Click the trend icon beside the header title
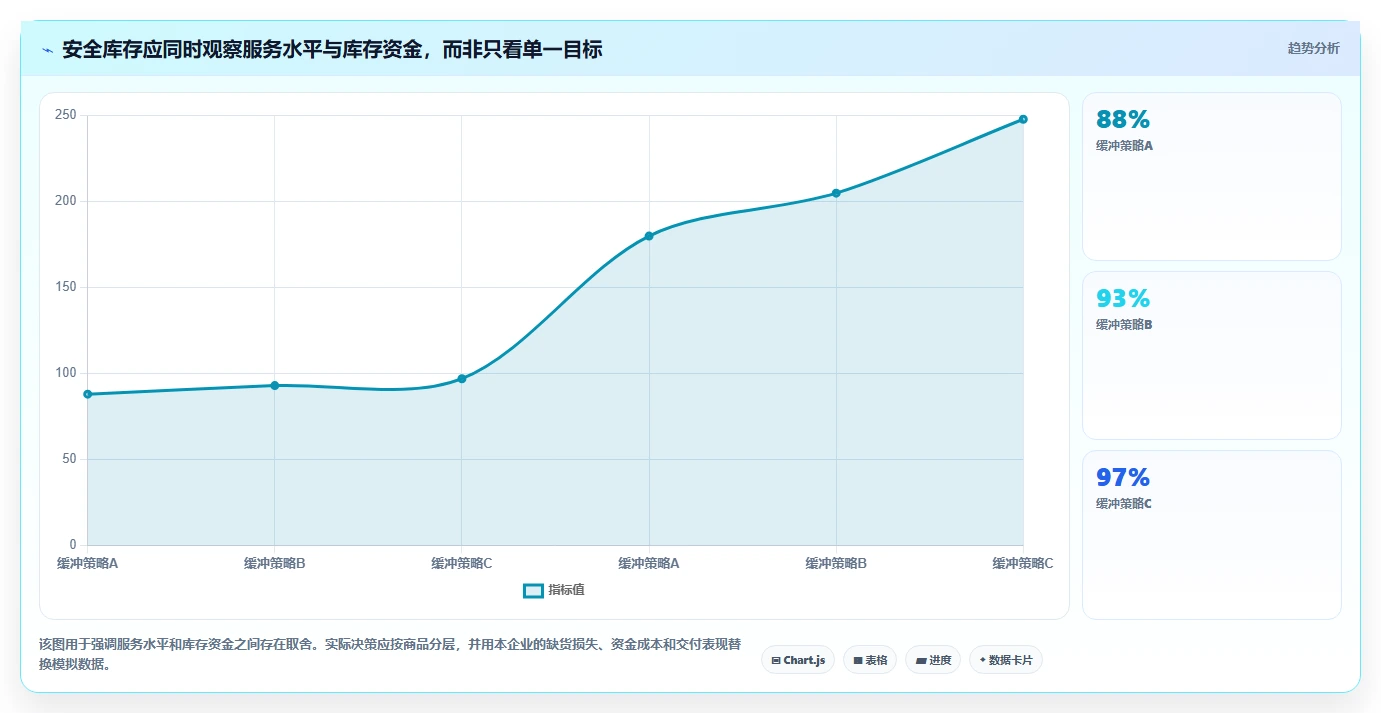The image size is (1381, 713). click(47, 50)
